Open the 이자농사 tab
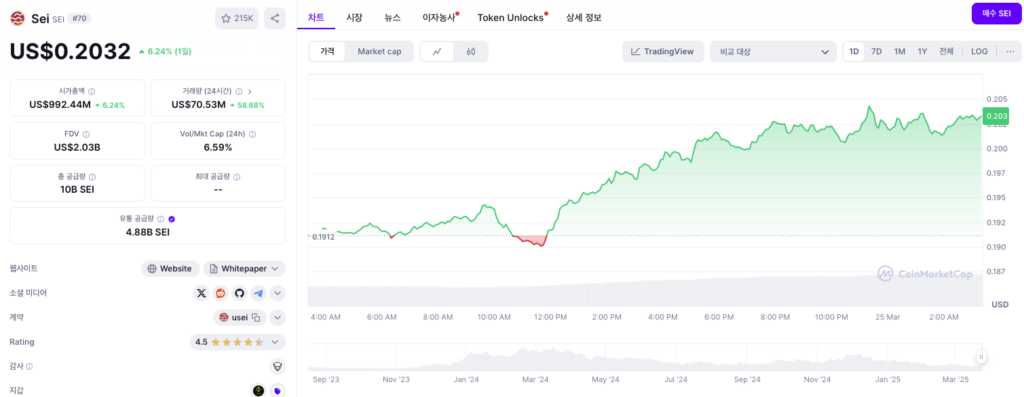The image size is (1024, 397). (x=439, y=18)
